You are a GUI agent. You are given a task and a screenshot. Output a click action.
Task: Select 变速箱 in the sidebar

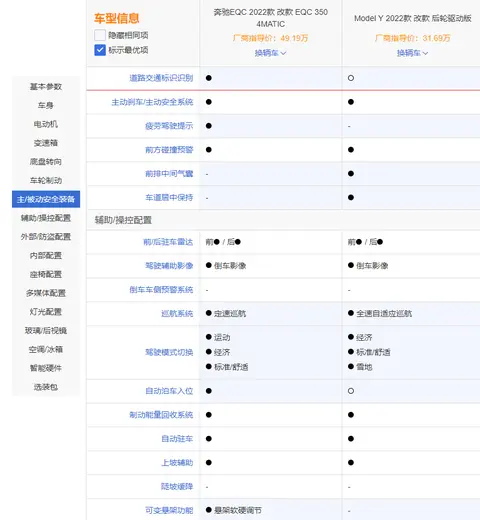pos(46,143)
